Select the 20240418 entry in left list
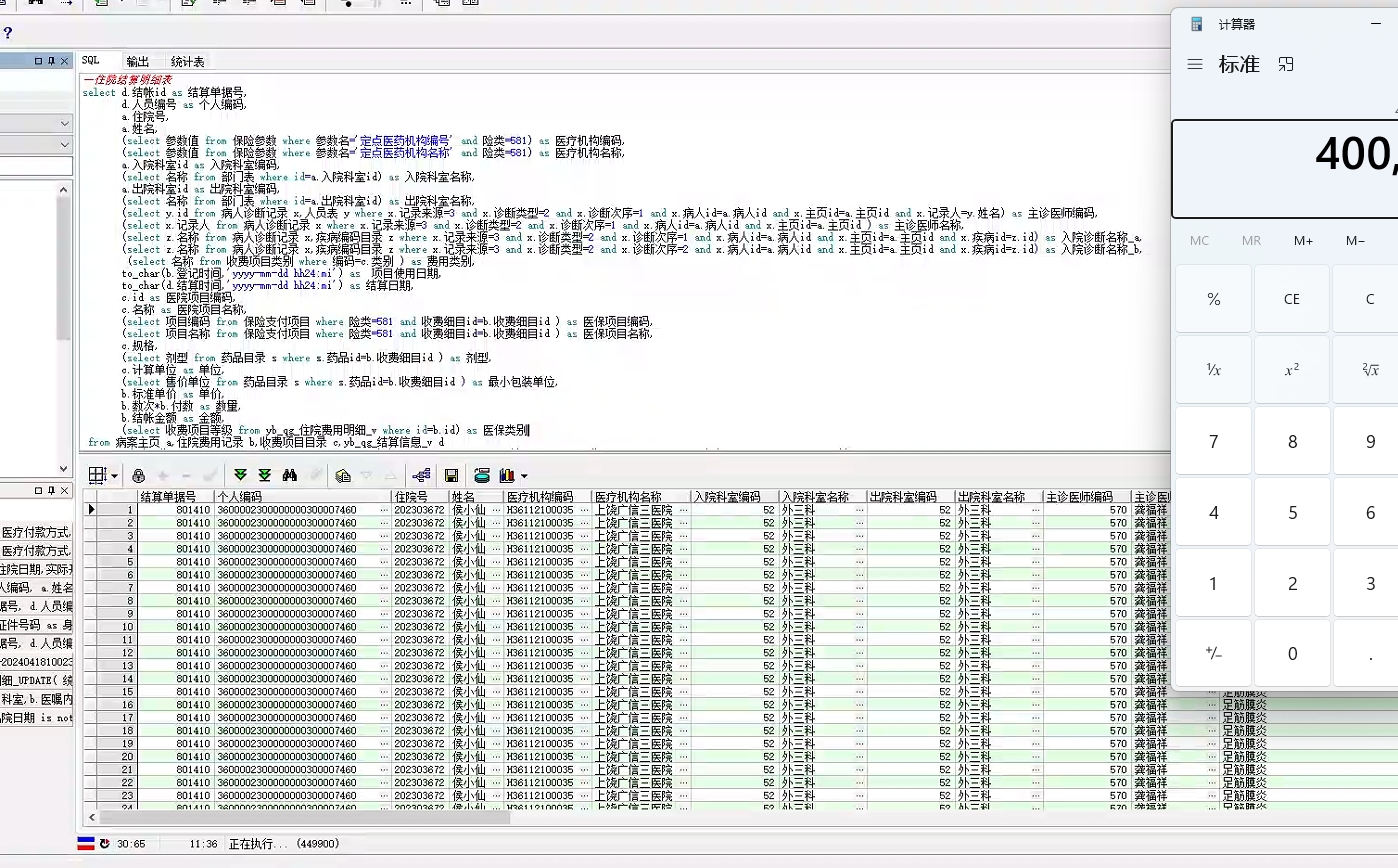 coord(37,662)
